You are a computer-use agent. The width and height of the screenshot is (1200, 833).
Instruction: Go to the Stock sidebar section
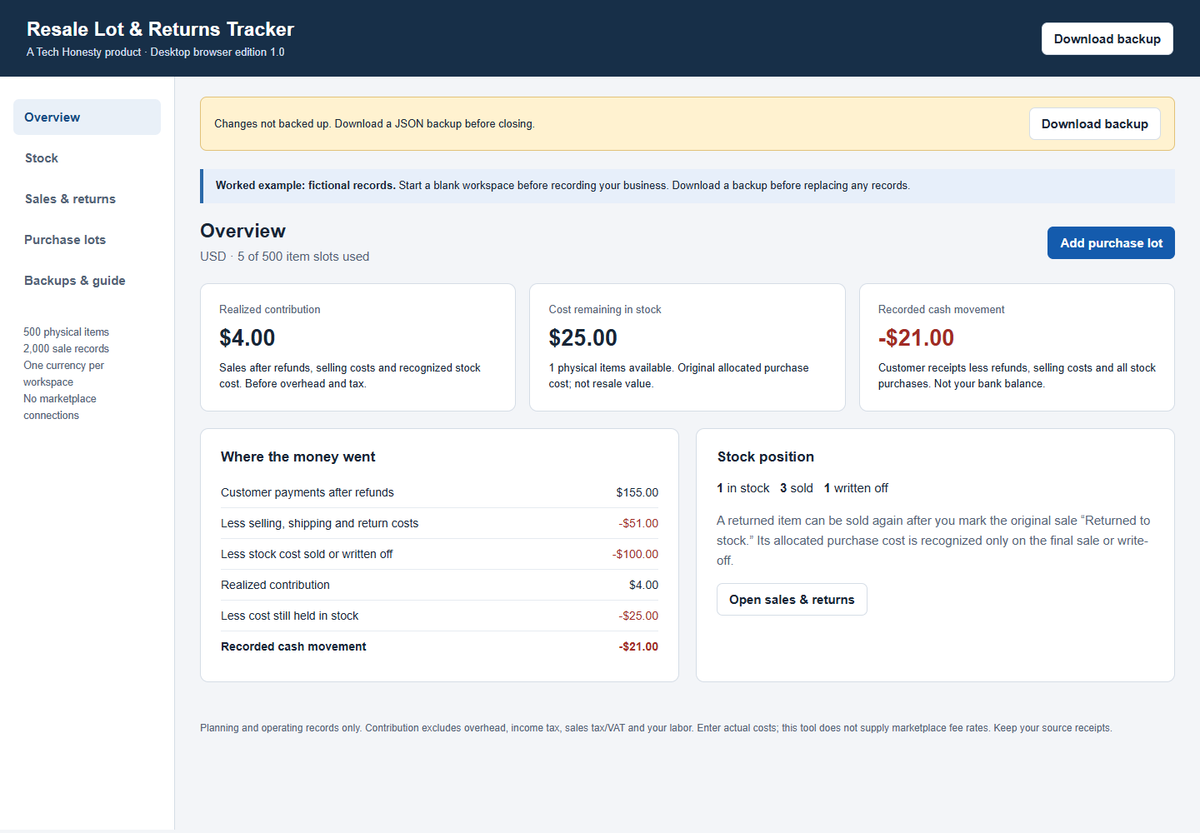tap(87, 158)
